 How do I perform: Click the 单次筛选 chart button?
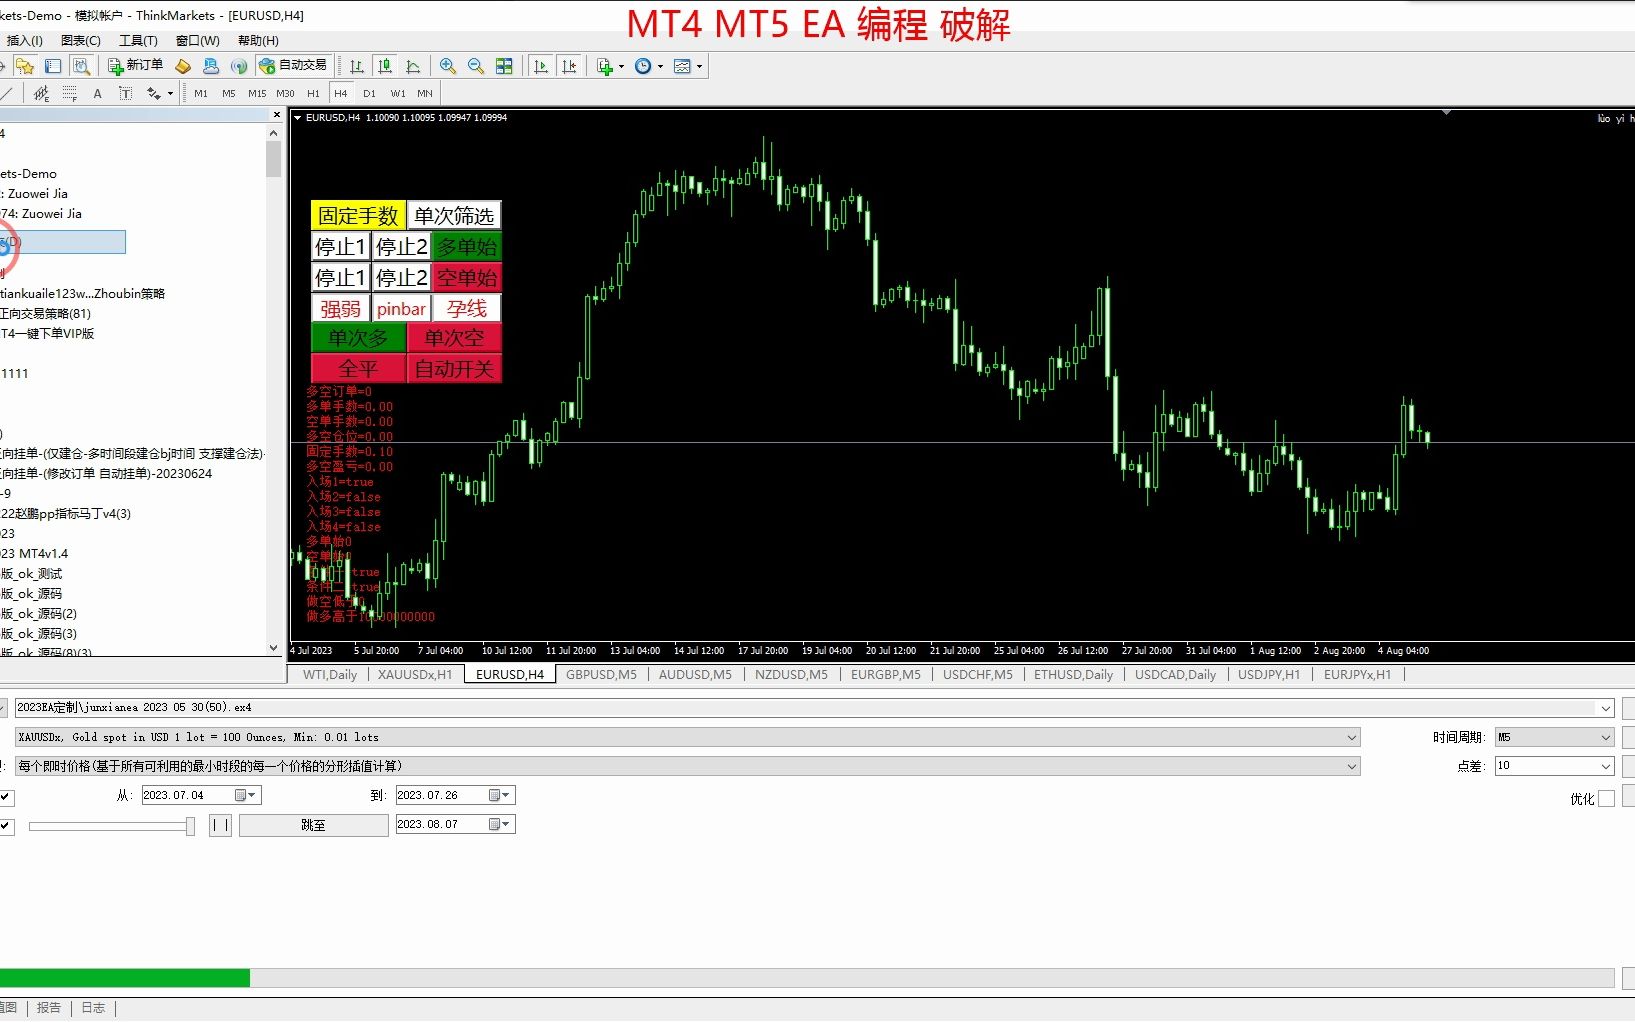click(x=454, y=215)
